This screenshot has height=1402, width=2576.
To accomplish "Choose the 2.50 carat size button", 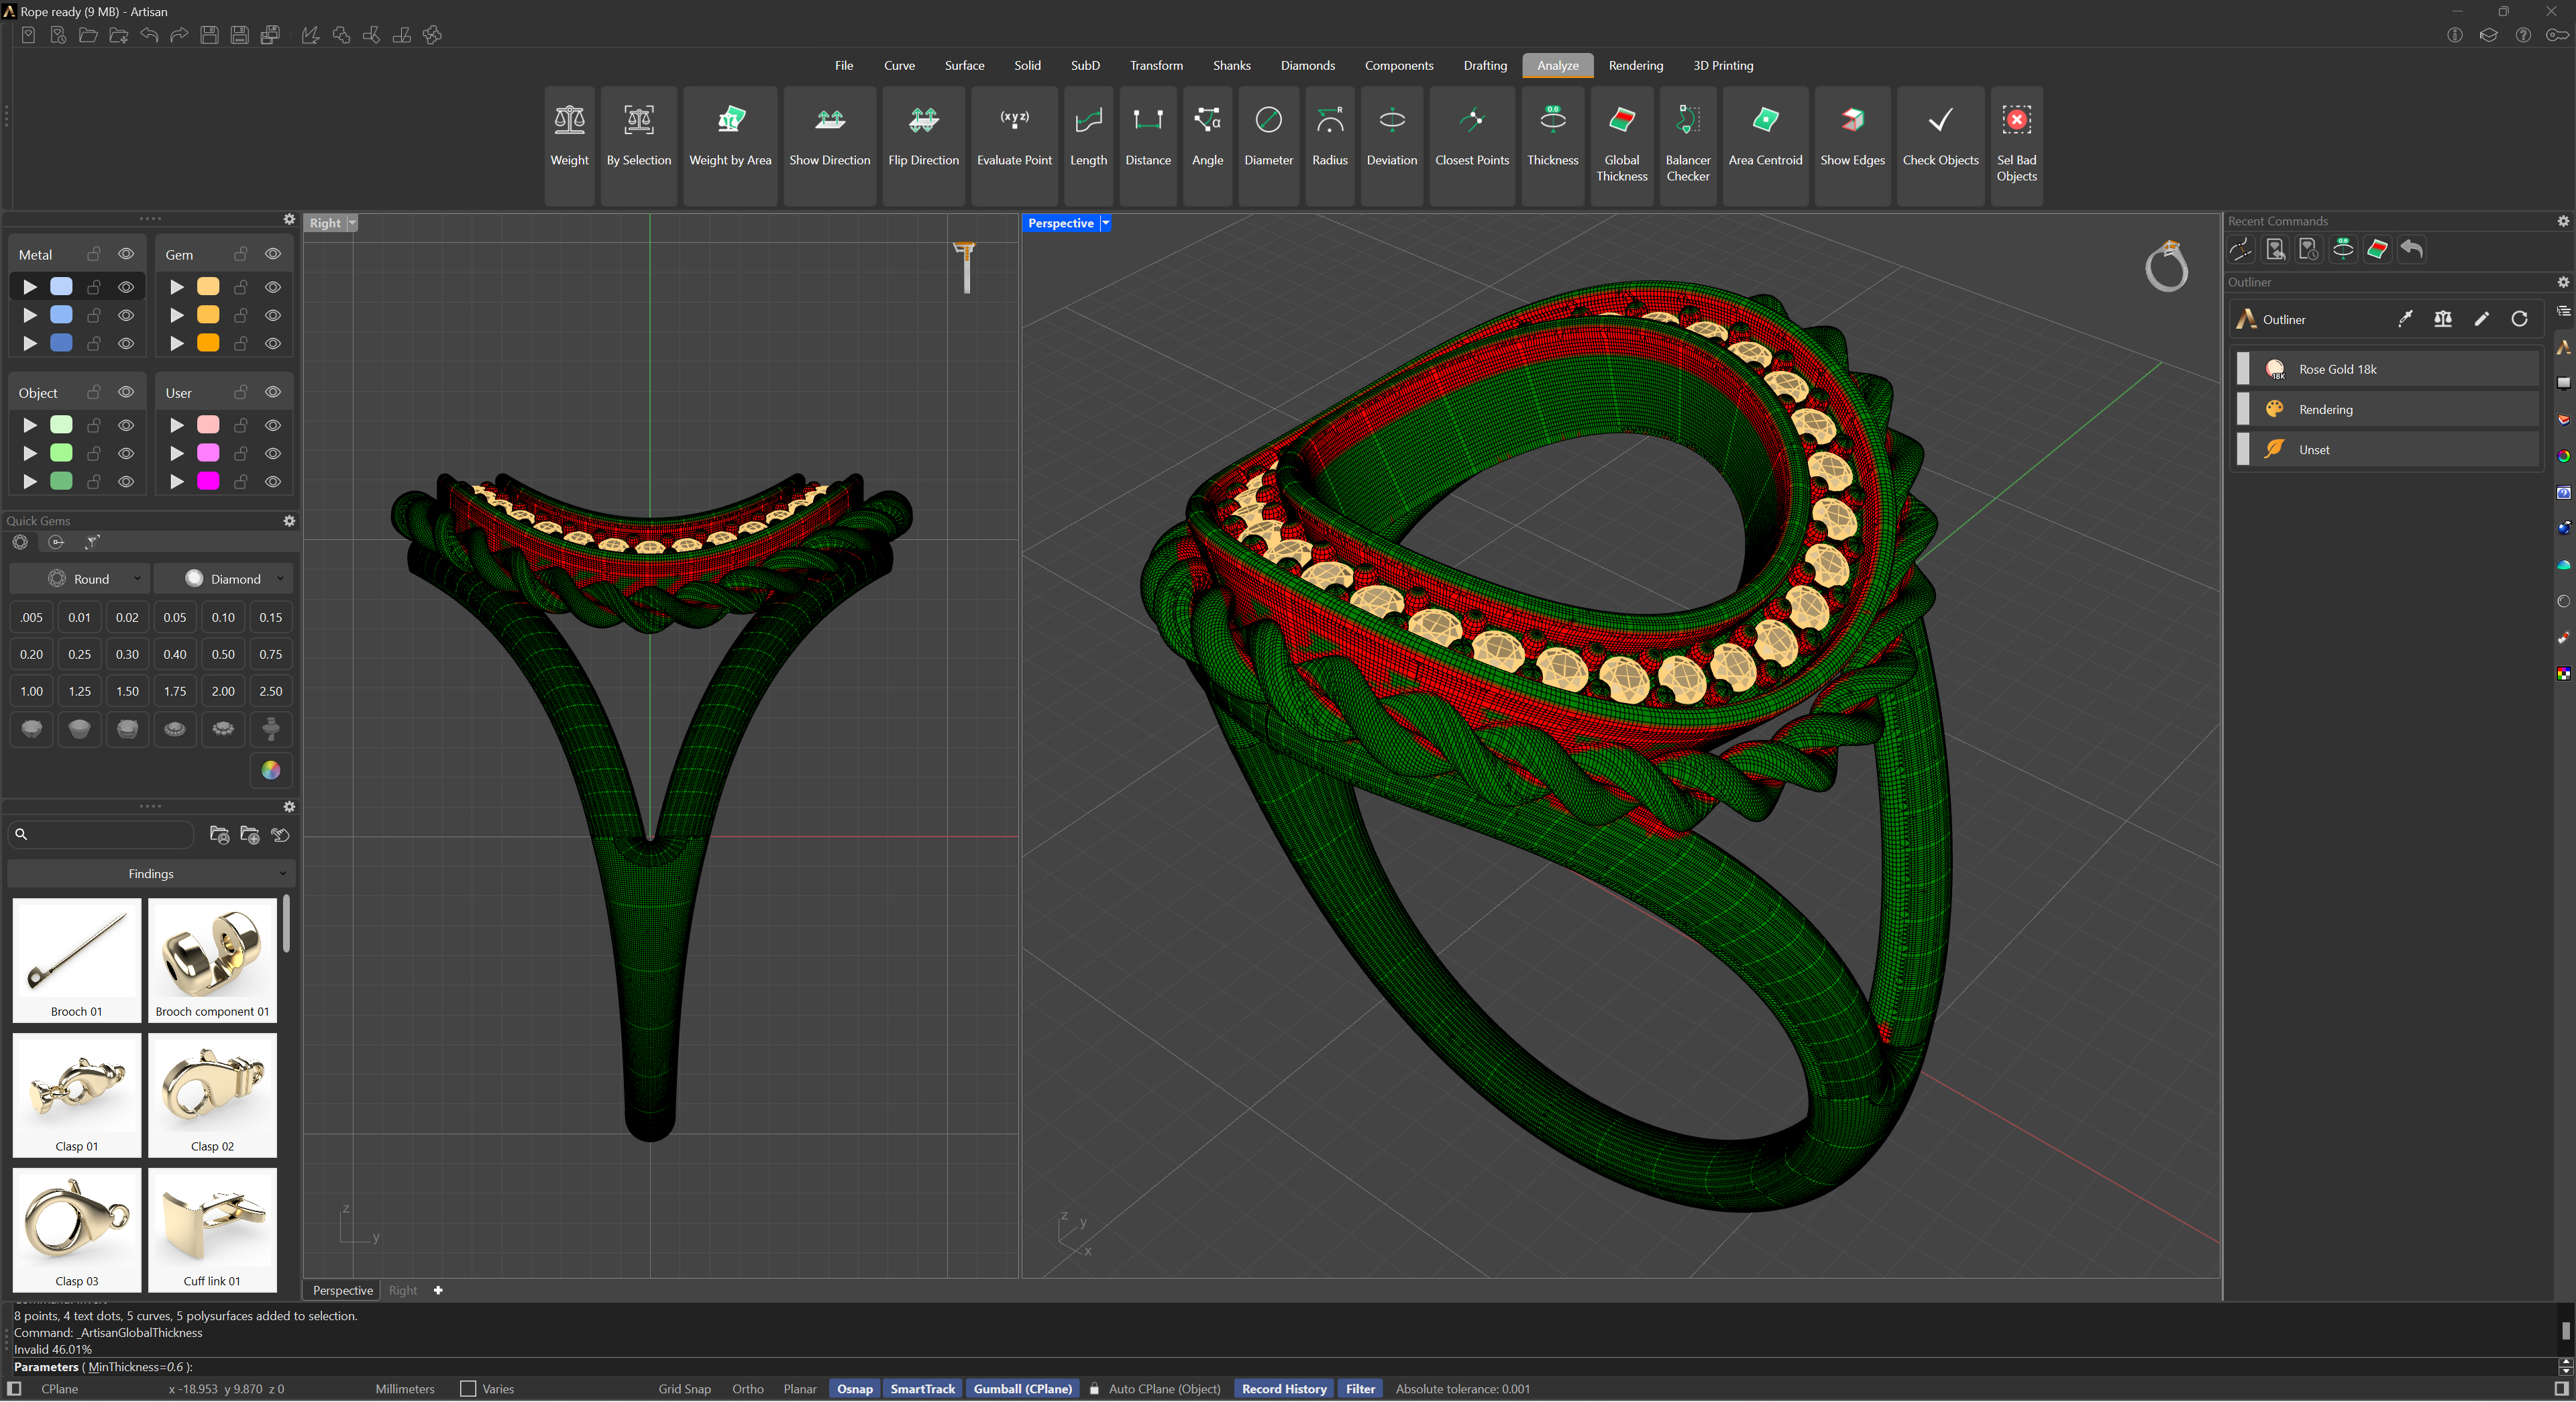I will (271, 691).
